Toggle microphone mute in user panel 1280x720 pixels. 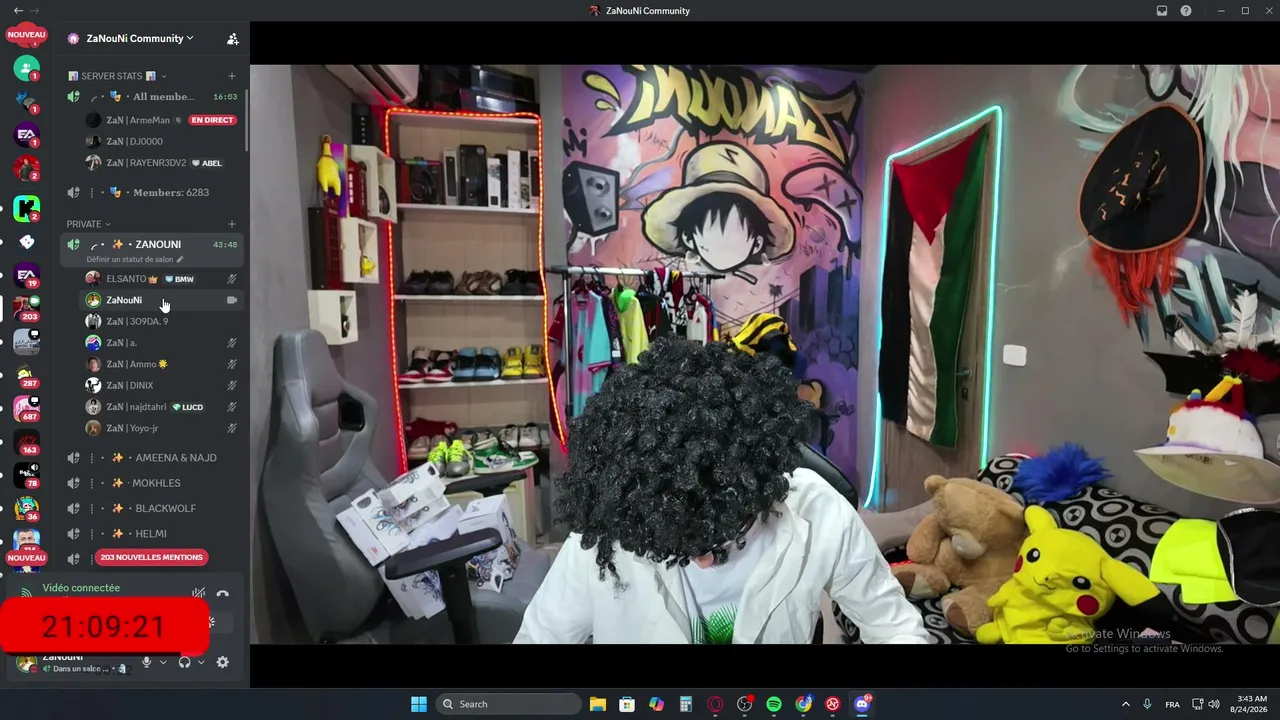[x=146, y=662]
